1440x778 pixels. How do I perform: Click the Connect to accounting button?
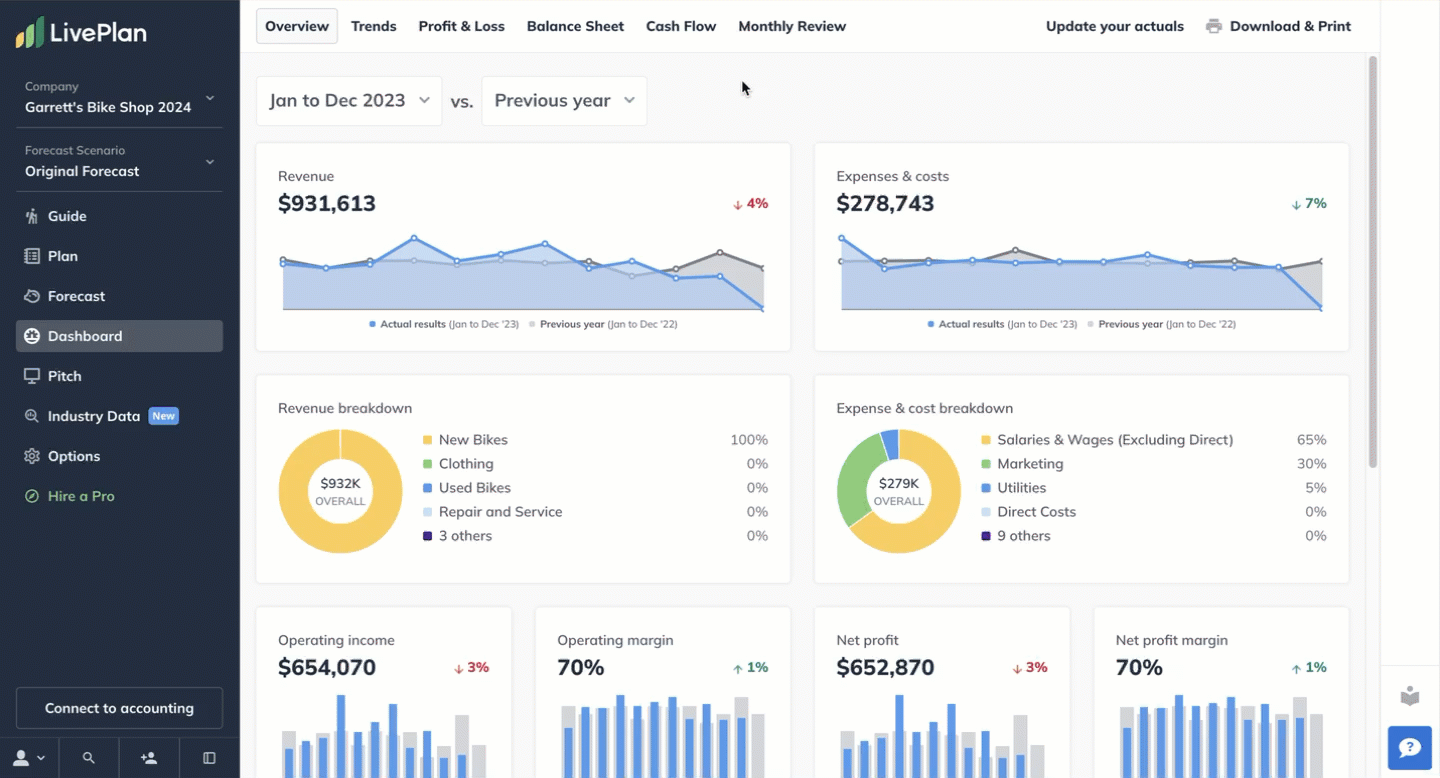[x=119, y=708]
